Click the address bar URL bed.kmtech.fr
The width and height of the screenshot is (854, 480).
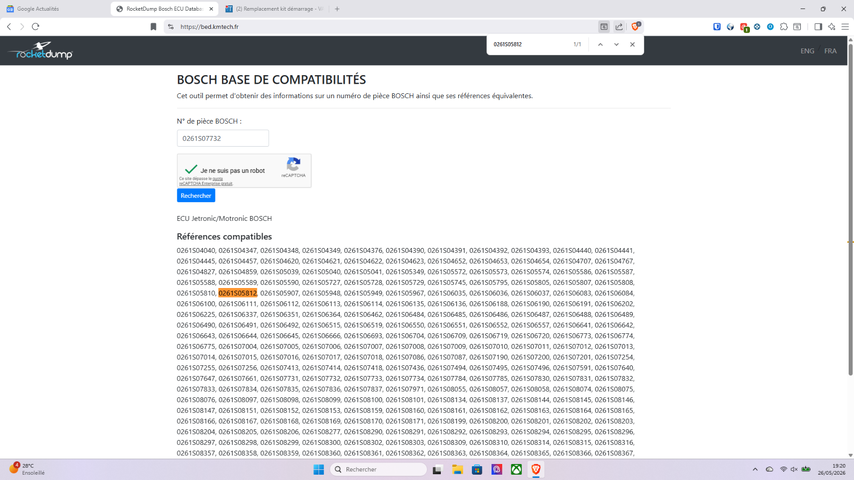(209, 27)
